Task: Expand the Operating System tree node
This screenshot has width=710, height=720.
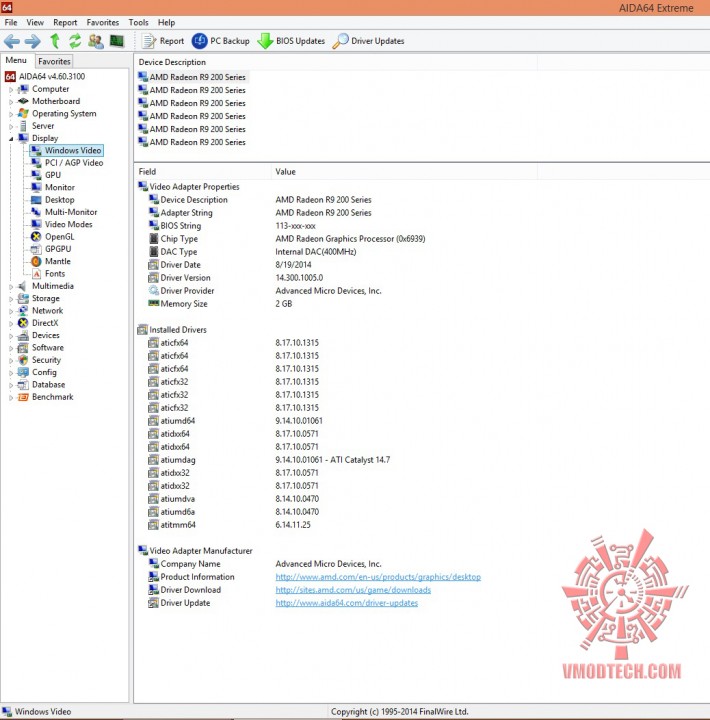Action: point(11,114)
